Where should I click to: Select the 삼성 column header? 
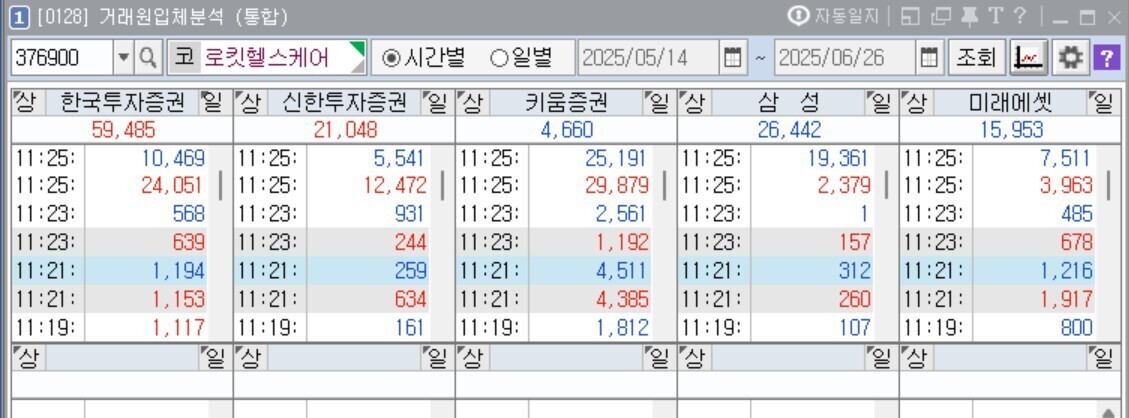[x=786, y=104]
